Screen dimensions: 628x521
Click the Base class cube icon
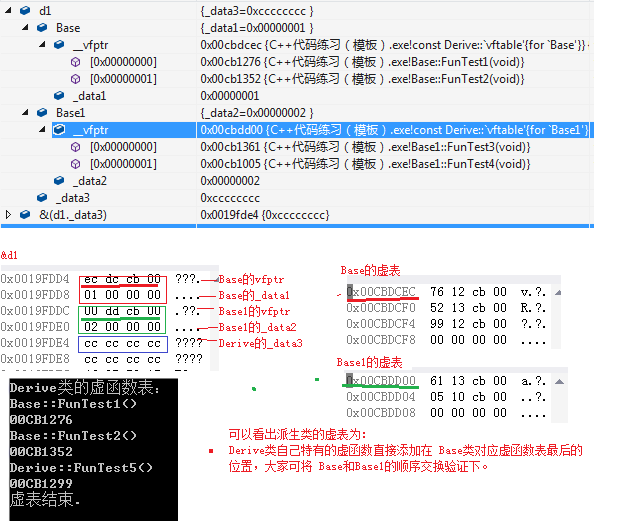coord(42,28)
